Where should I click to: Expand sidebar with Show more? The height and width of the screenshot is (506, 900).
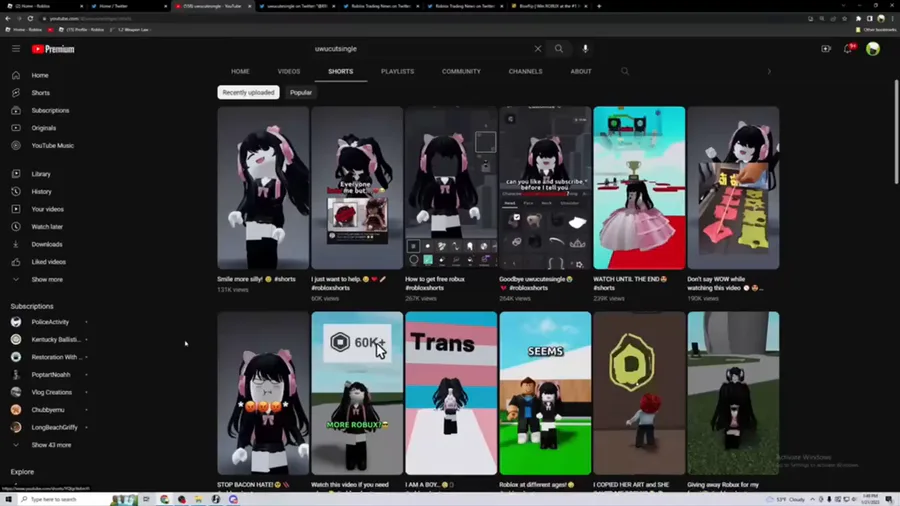47,280
